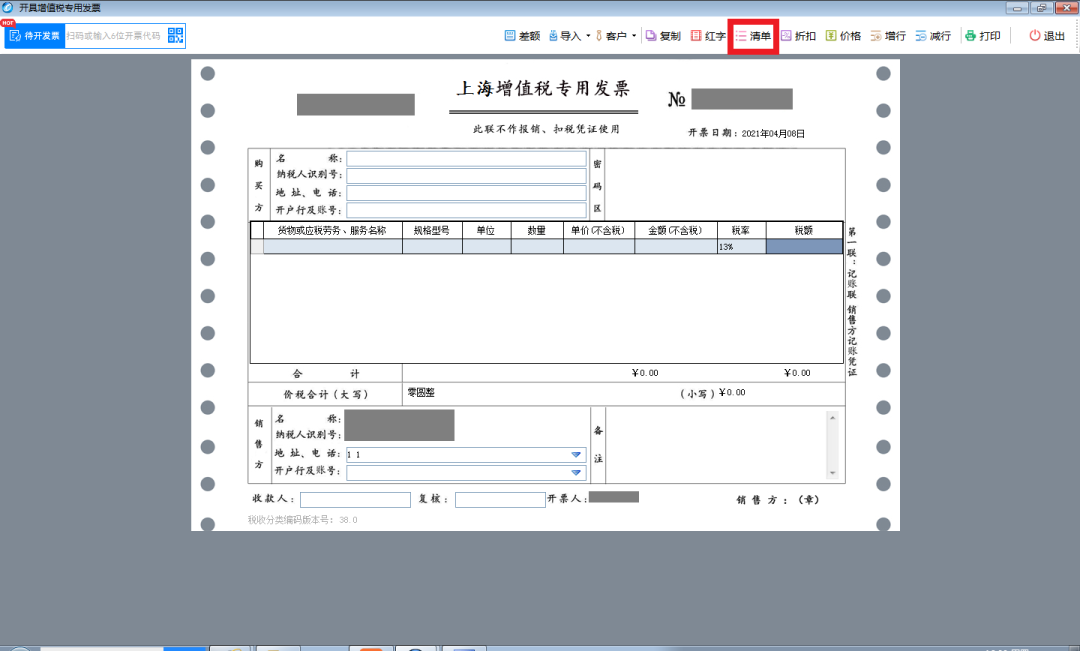1080x651 pixels.
Task: Select the goods name cell in first row
Action: point(333,247)
